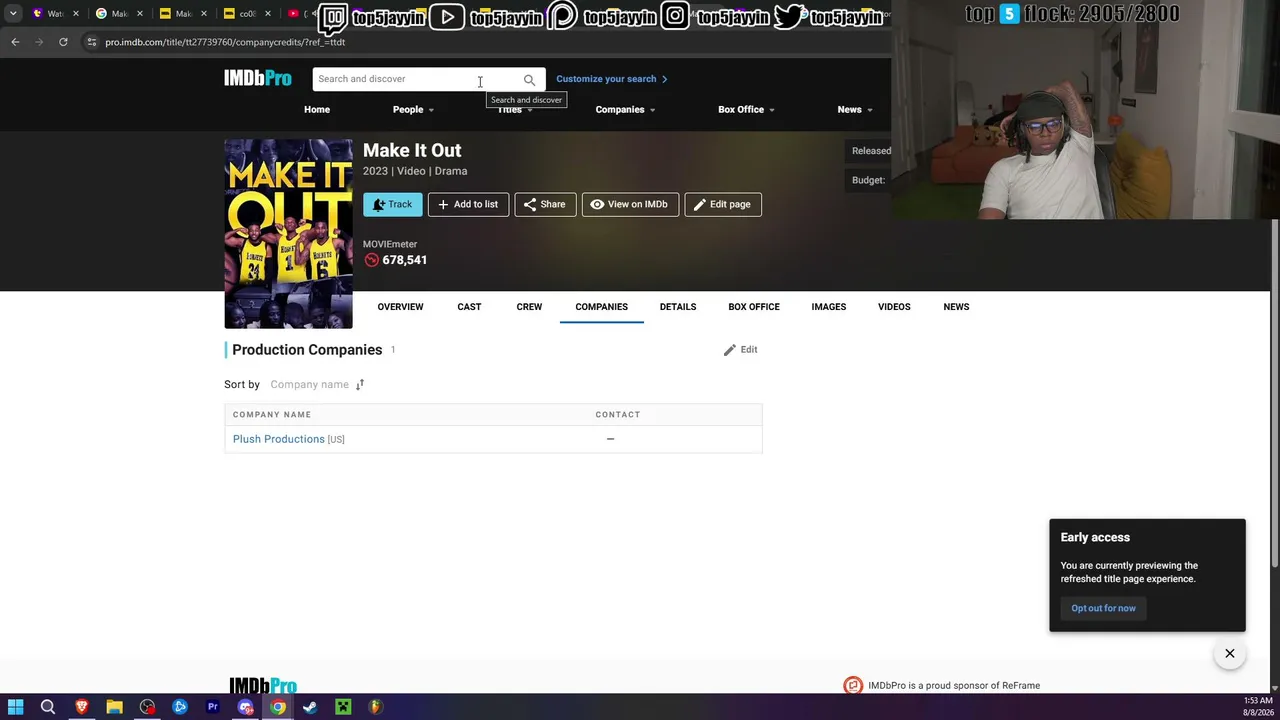Reload the current browser page

pos(63,42)
